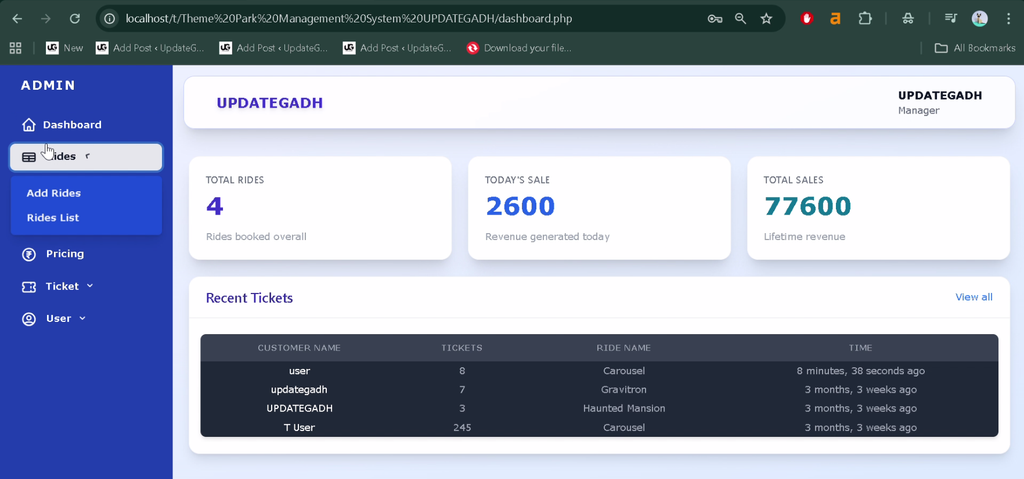Click the orange 'a' extension icon

coord(835,19)
